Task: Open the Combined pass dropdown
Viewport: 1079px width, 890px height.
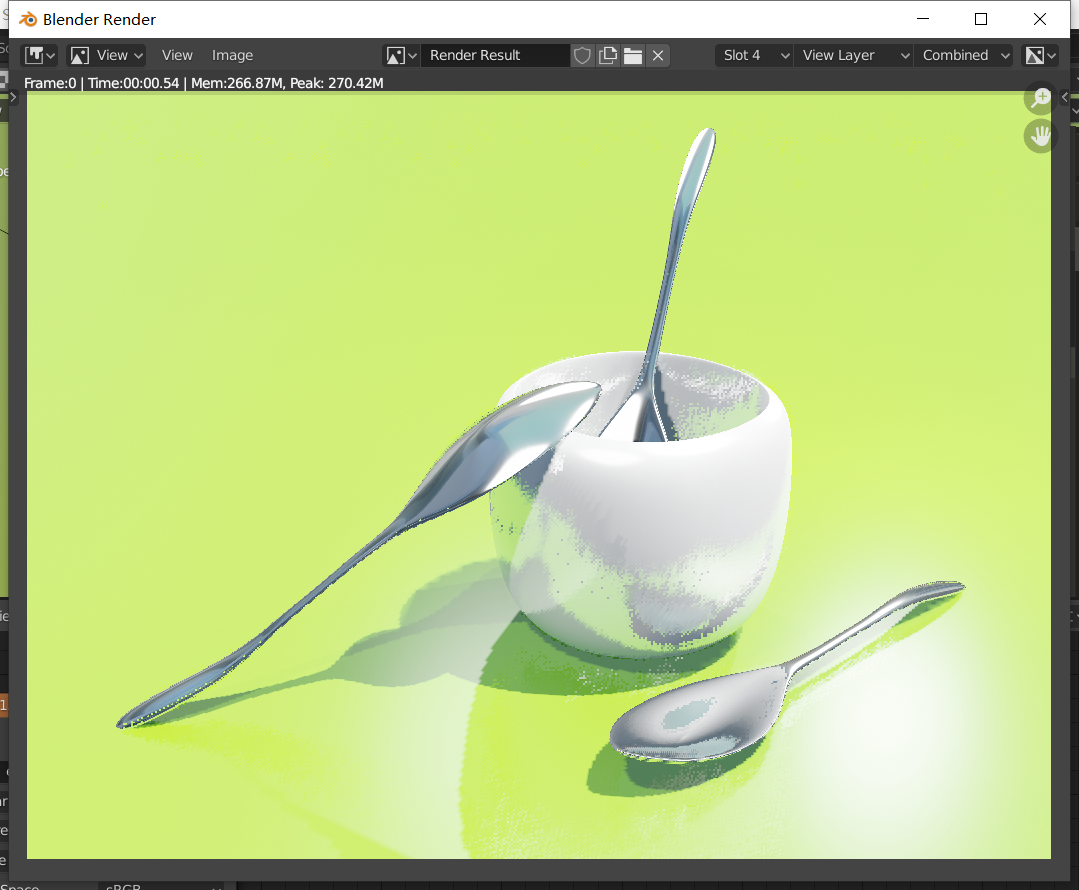Action: [963, 55]
